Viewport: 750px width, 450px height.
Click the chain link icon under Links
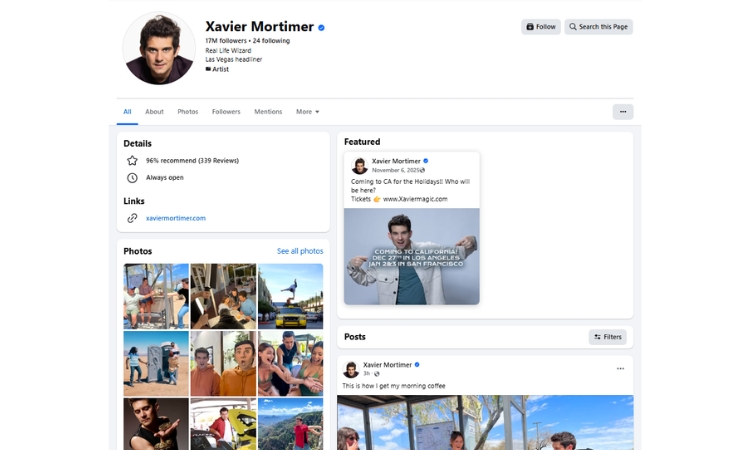point(132,218)
